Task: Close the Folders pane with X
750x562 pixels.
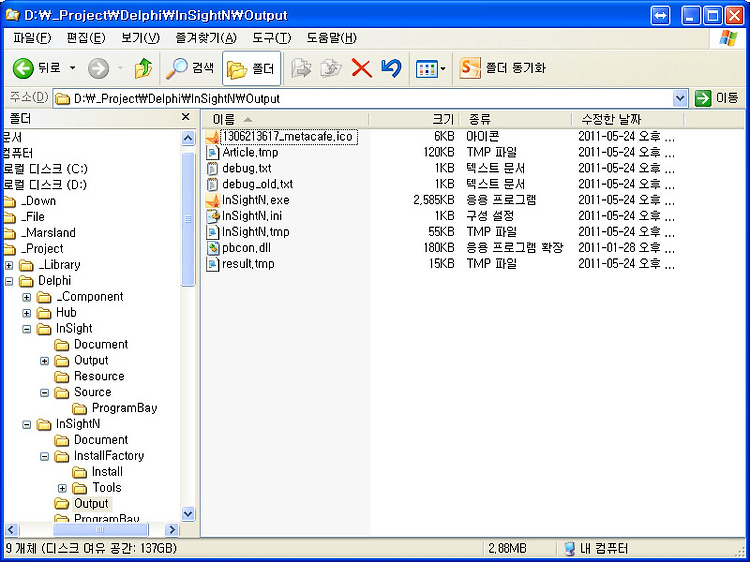Action: pyautogui.click(x=186, y=117)
